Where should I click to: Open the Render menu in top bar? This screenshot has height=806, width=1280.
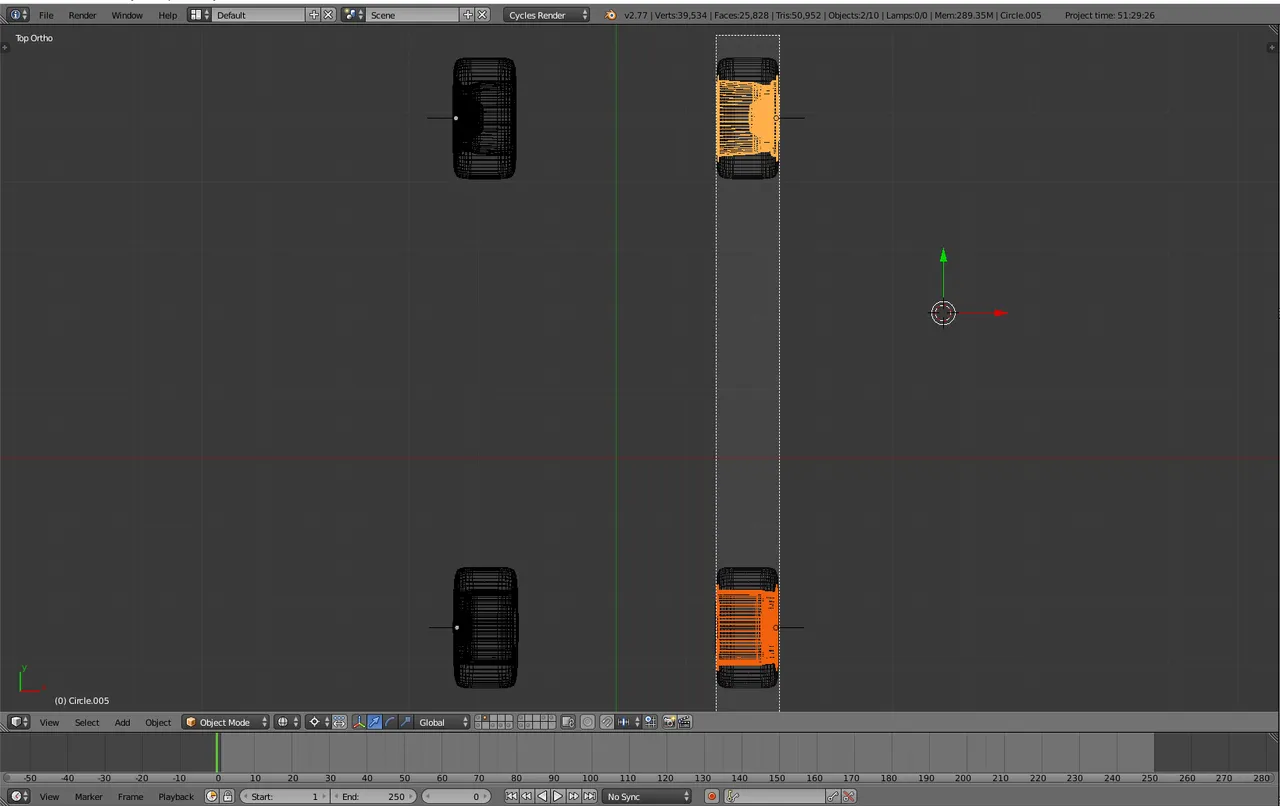[x=83, y=15]
